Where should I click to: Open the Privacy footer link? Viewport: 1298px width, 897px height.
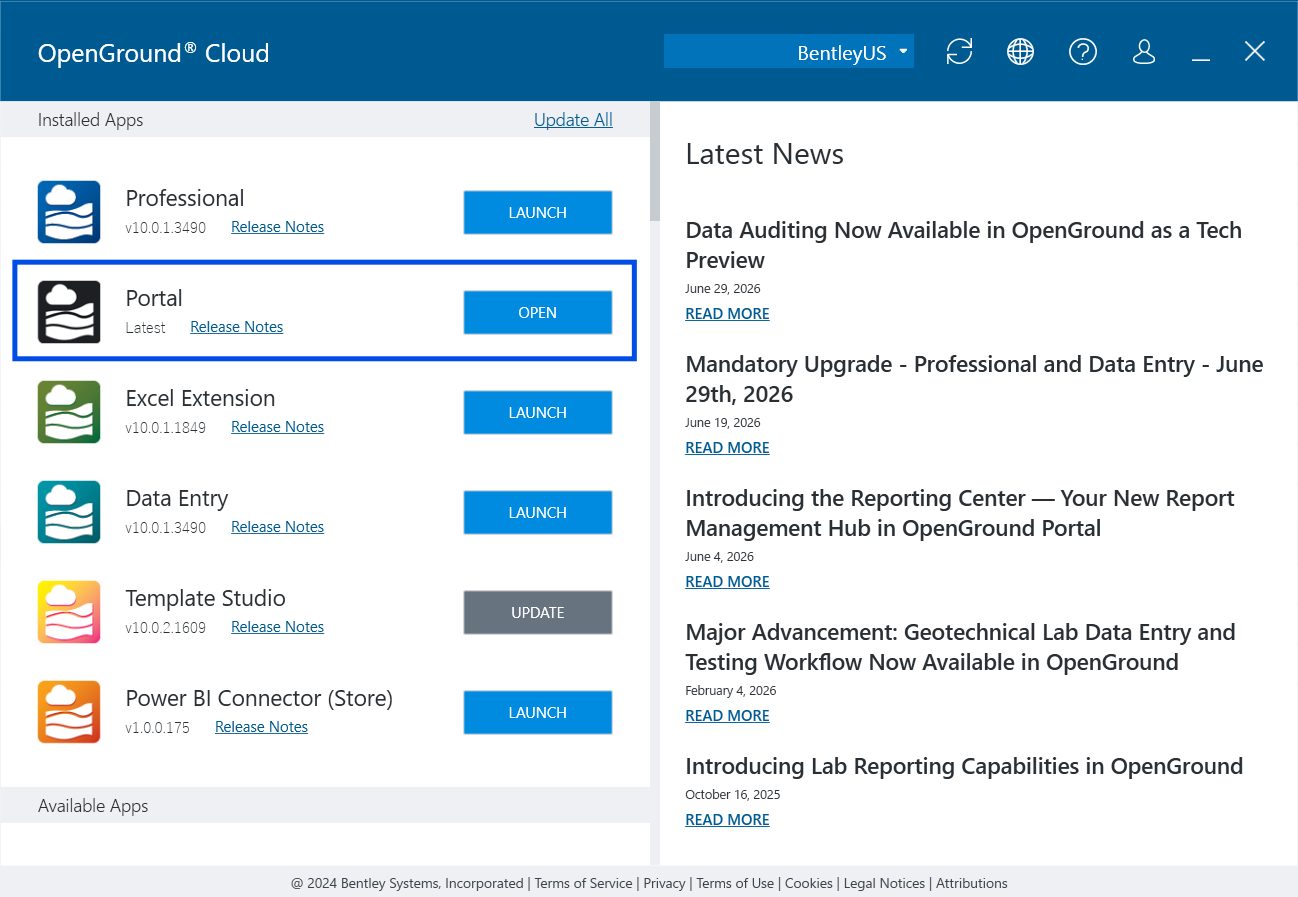[x=665, y=883]
